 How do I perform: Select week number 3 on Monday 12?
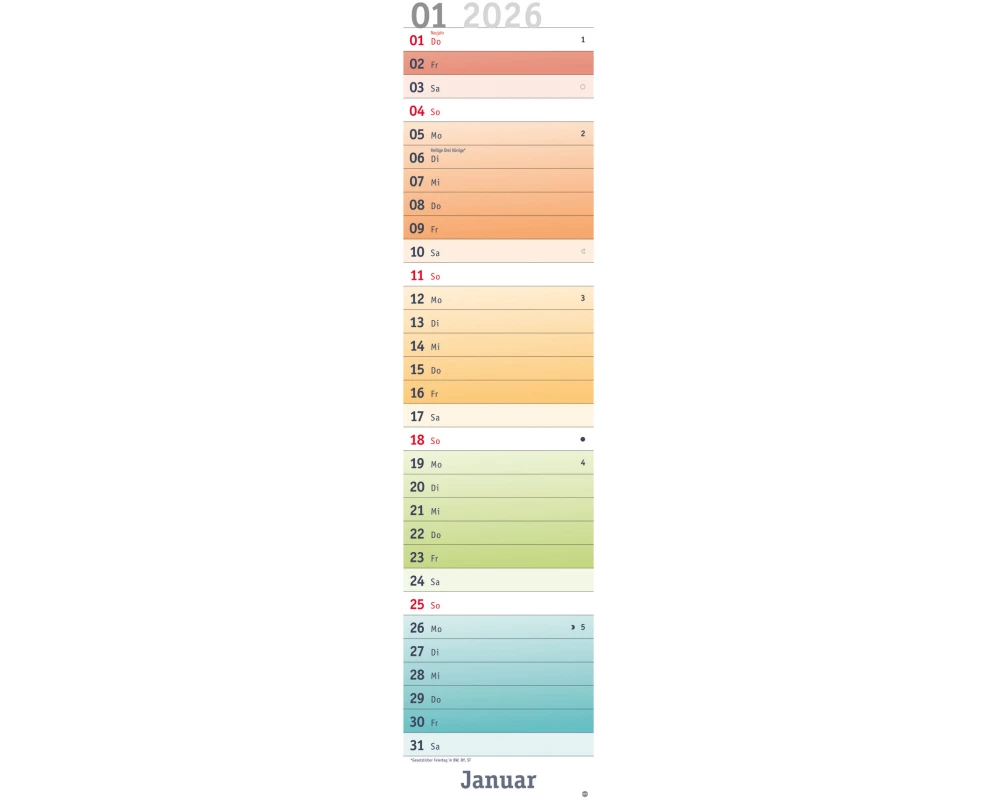tap(583, 298)
